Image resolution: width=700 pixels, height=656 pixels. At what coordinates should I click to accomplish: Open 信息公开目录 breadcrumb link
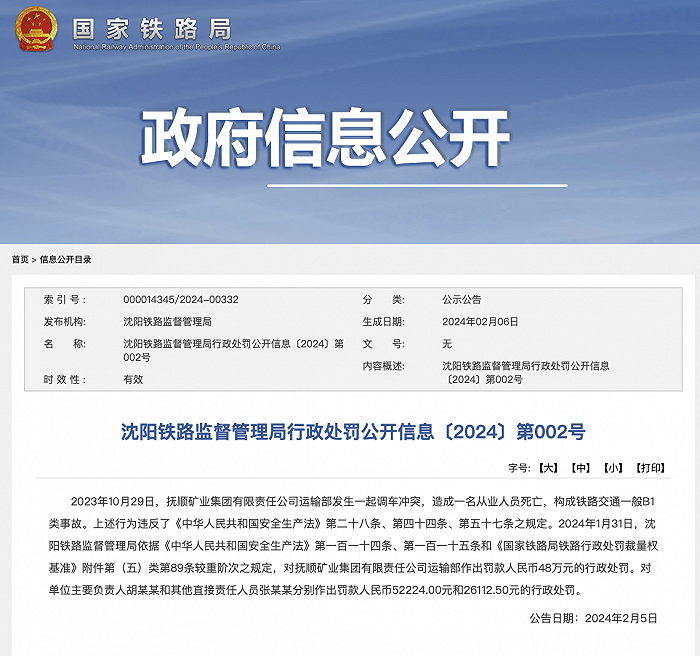[x=66, y=260]
